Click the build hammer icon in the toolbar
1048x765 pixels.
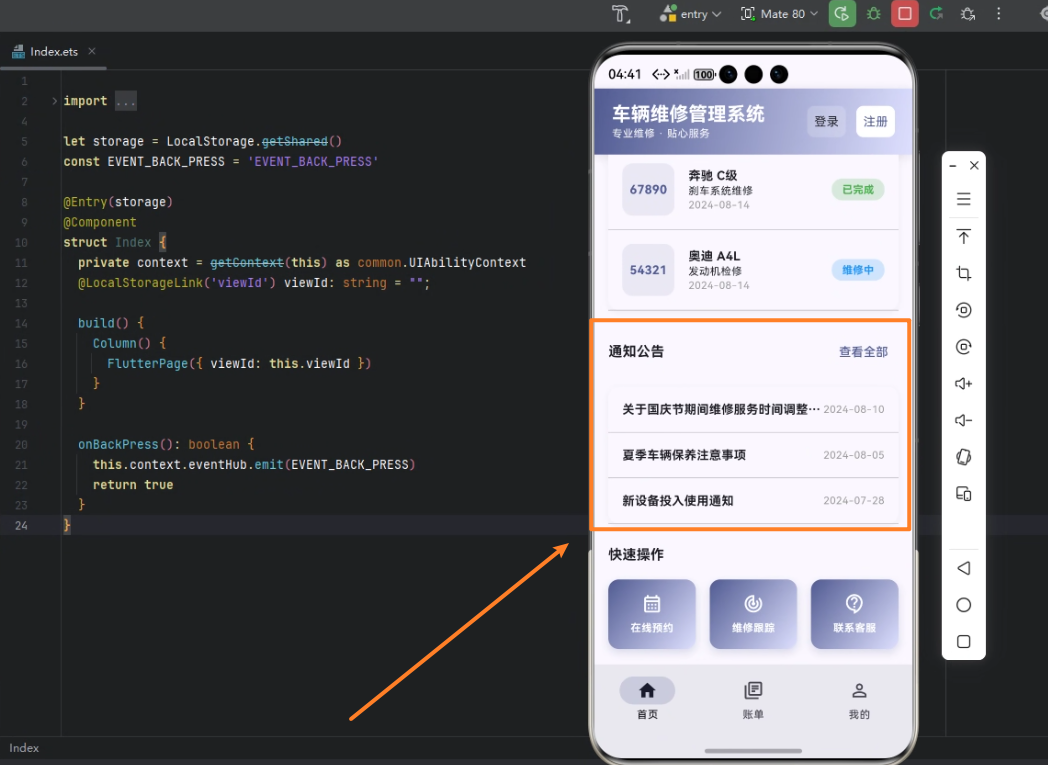(621, 14)
